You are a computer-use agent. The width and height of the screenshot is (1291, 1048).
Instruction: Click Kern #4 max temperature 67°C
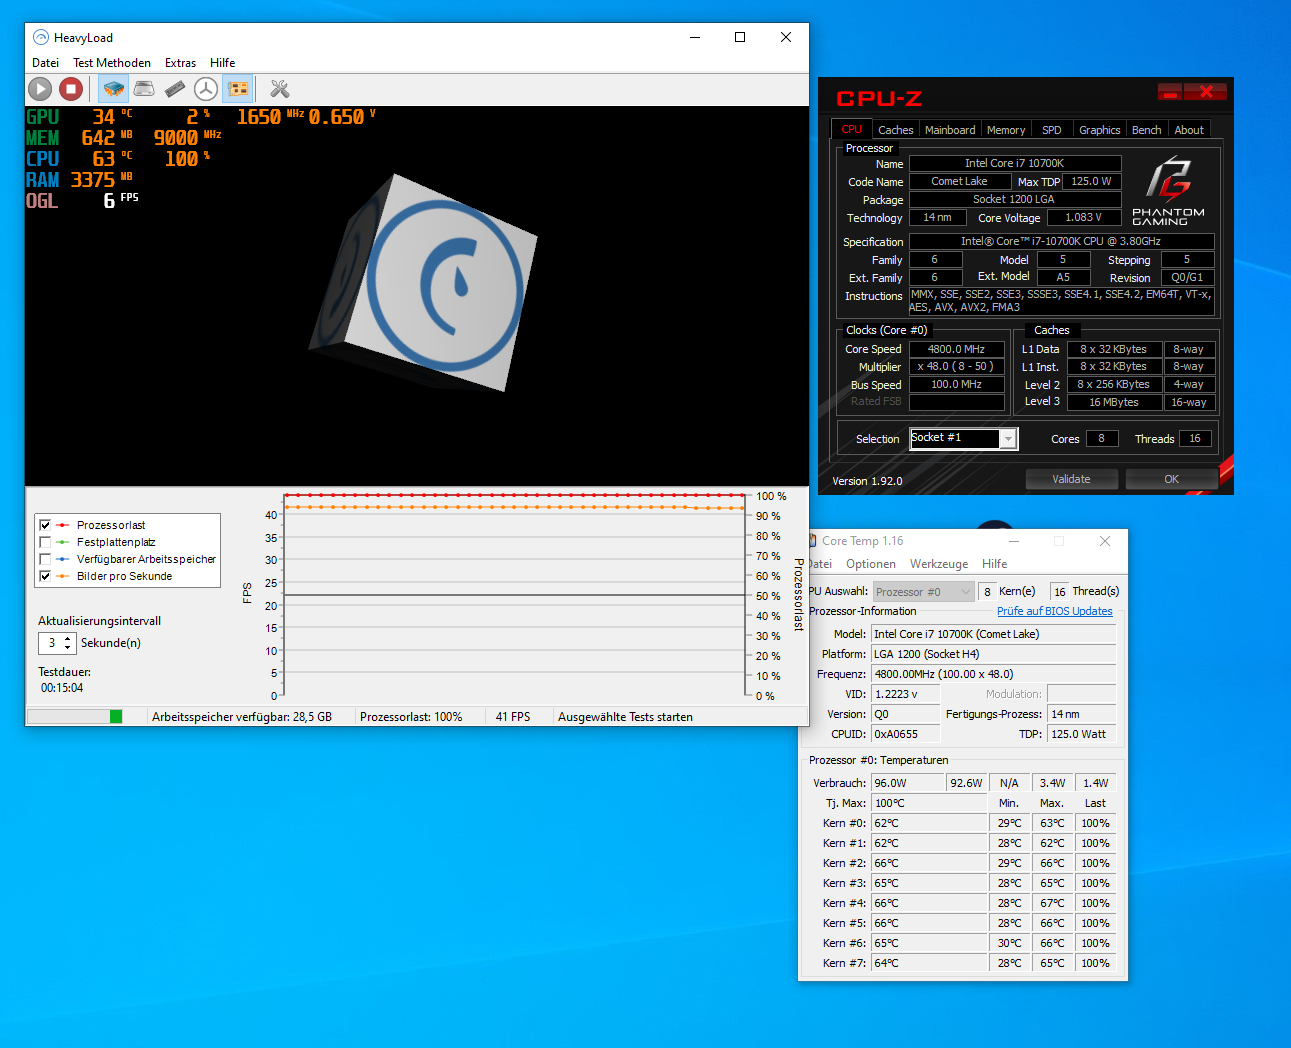(x=1052, y=903)
